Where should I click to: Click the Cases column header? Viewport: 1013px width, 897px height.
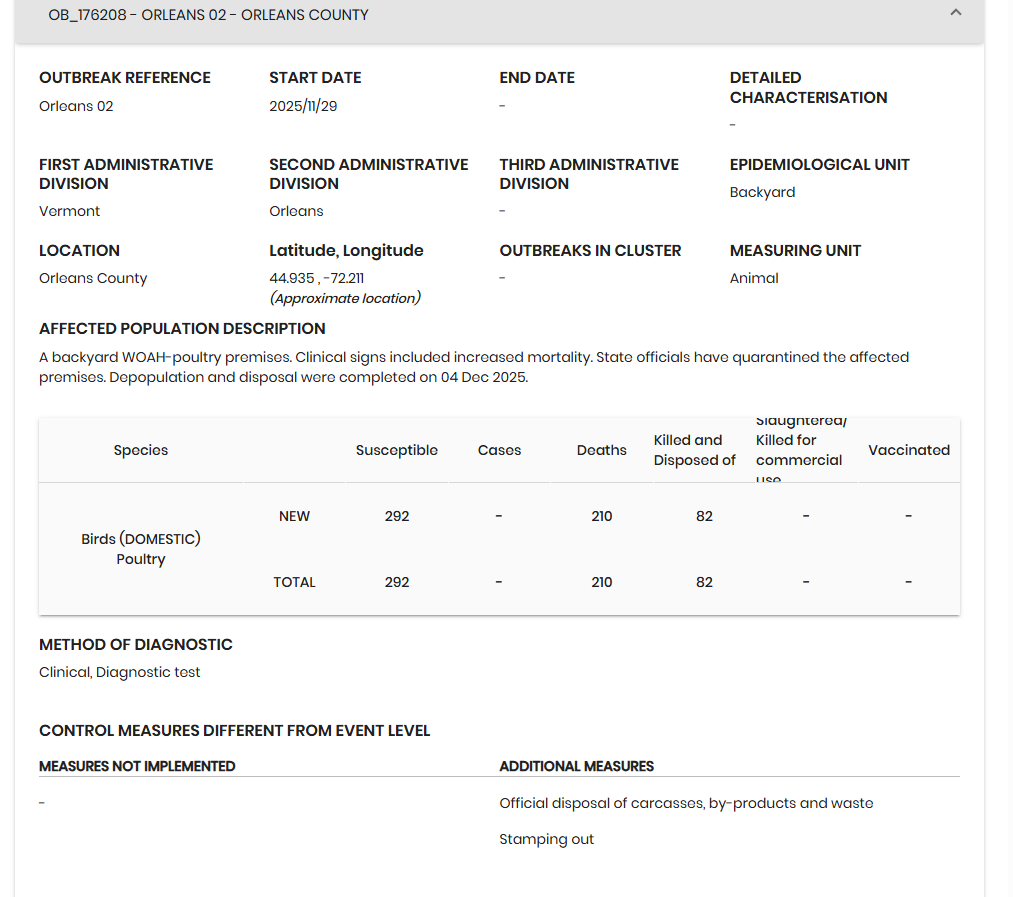coord(499,450)
